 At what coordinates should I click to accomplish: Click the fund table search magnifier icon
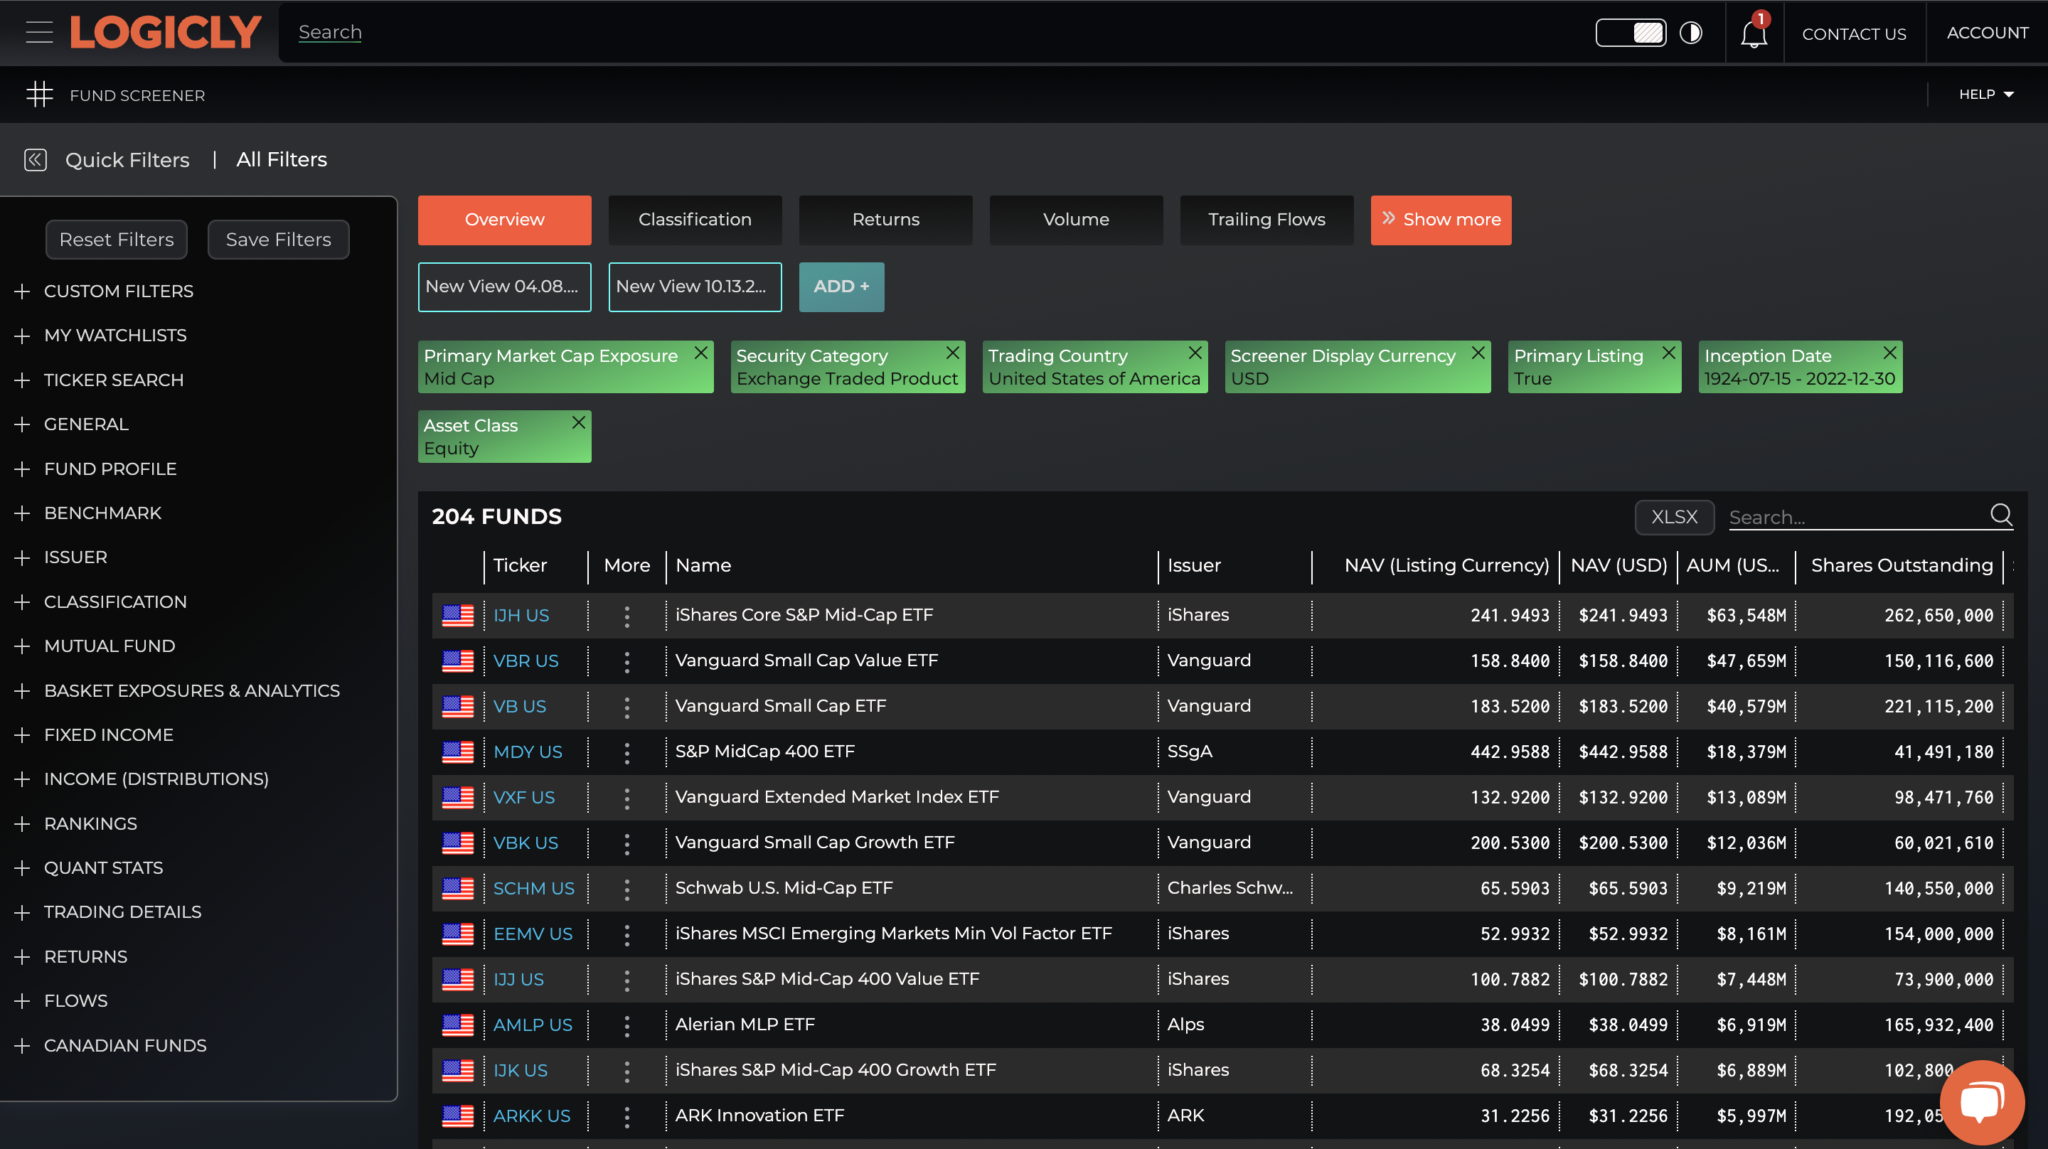tap(2001, 515)
